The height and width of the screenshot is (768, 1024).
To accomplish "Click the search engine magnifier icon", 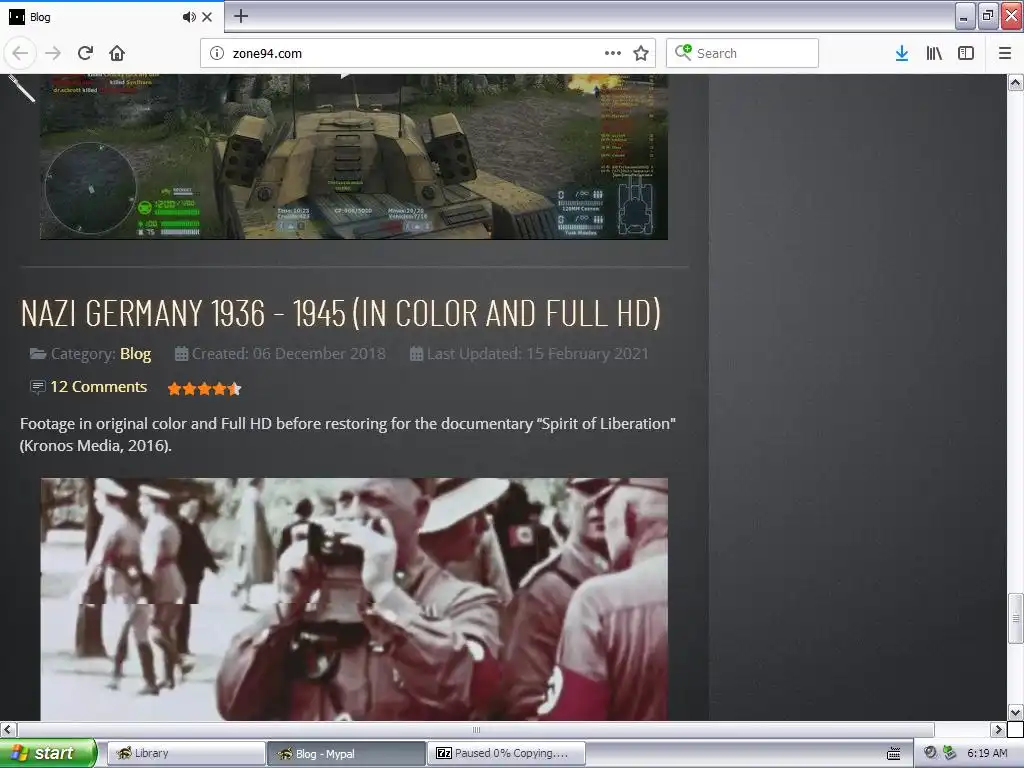I will (x=682, y=52).
